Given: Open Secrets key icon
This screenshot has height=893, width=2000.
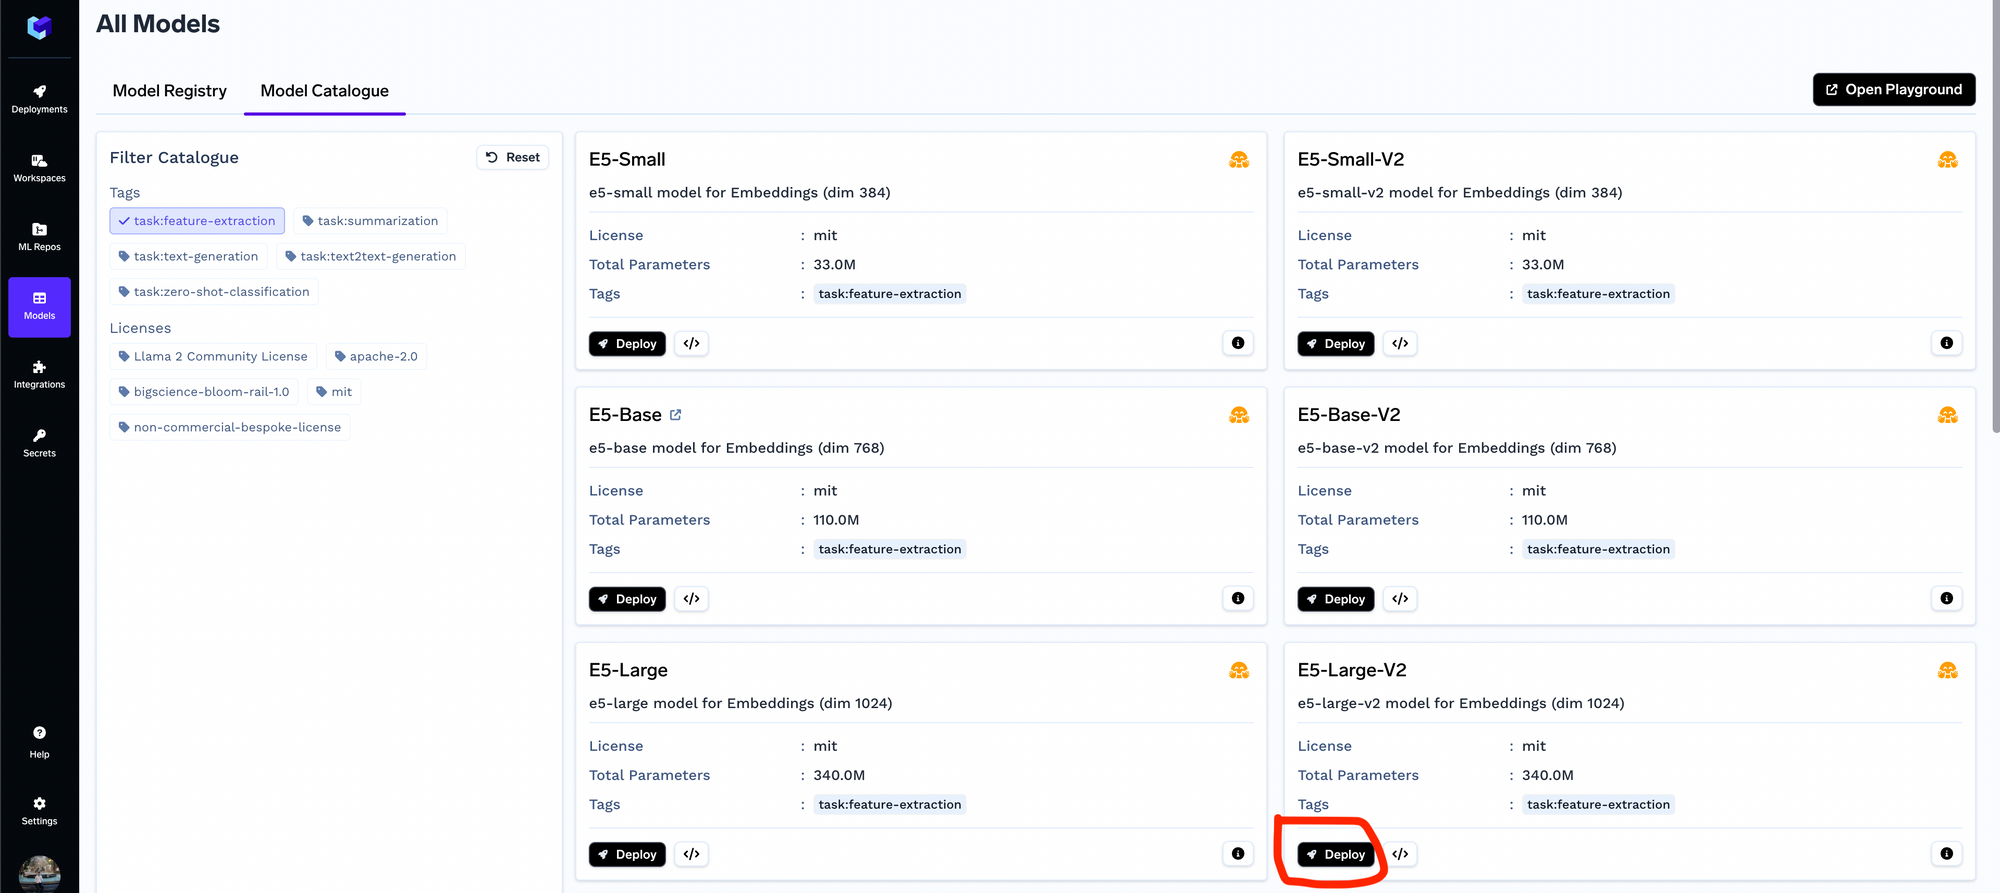Looking at the screenshot, I should [x=39, y=443].
